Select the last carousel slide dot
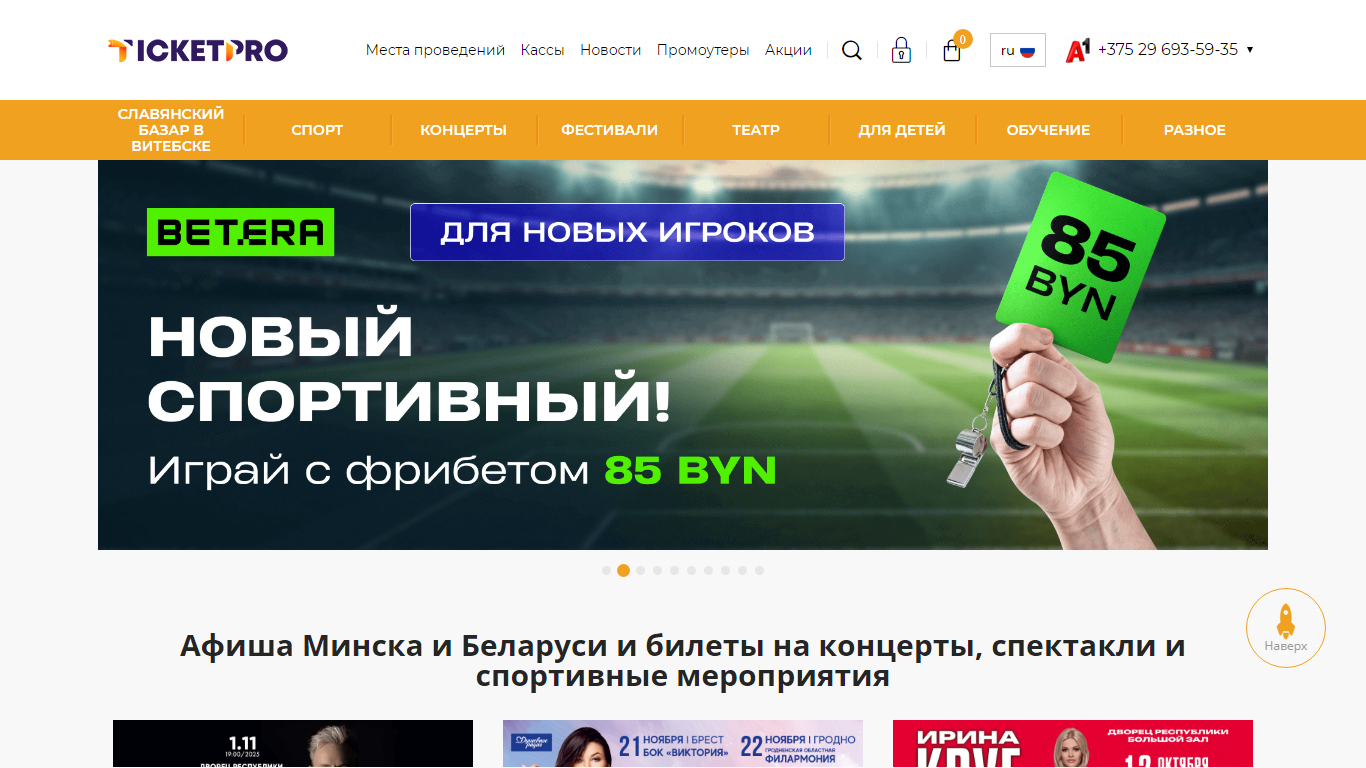The width and height of the screenshot is (1366, 768). [759, 570]
